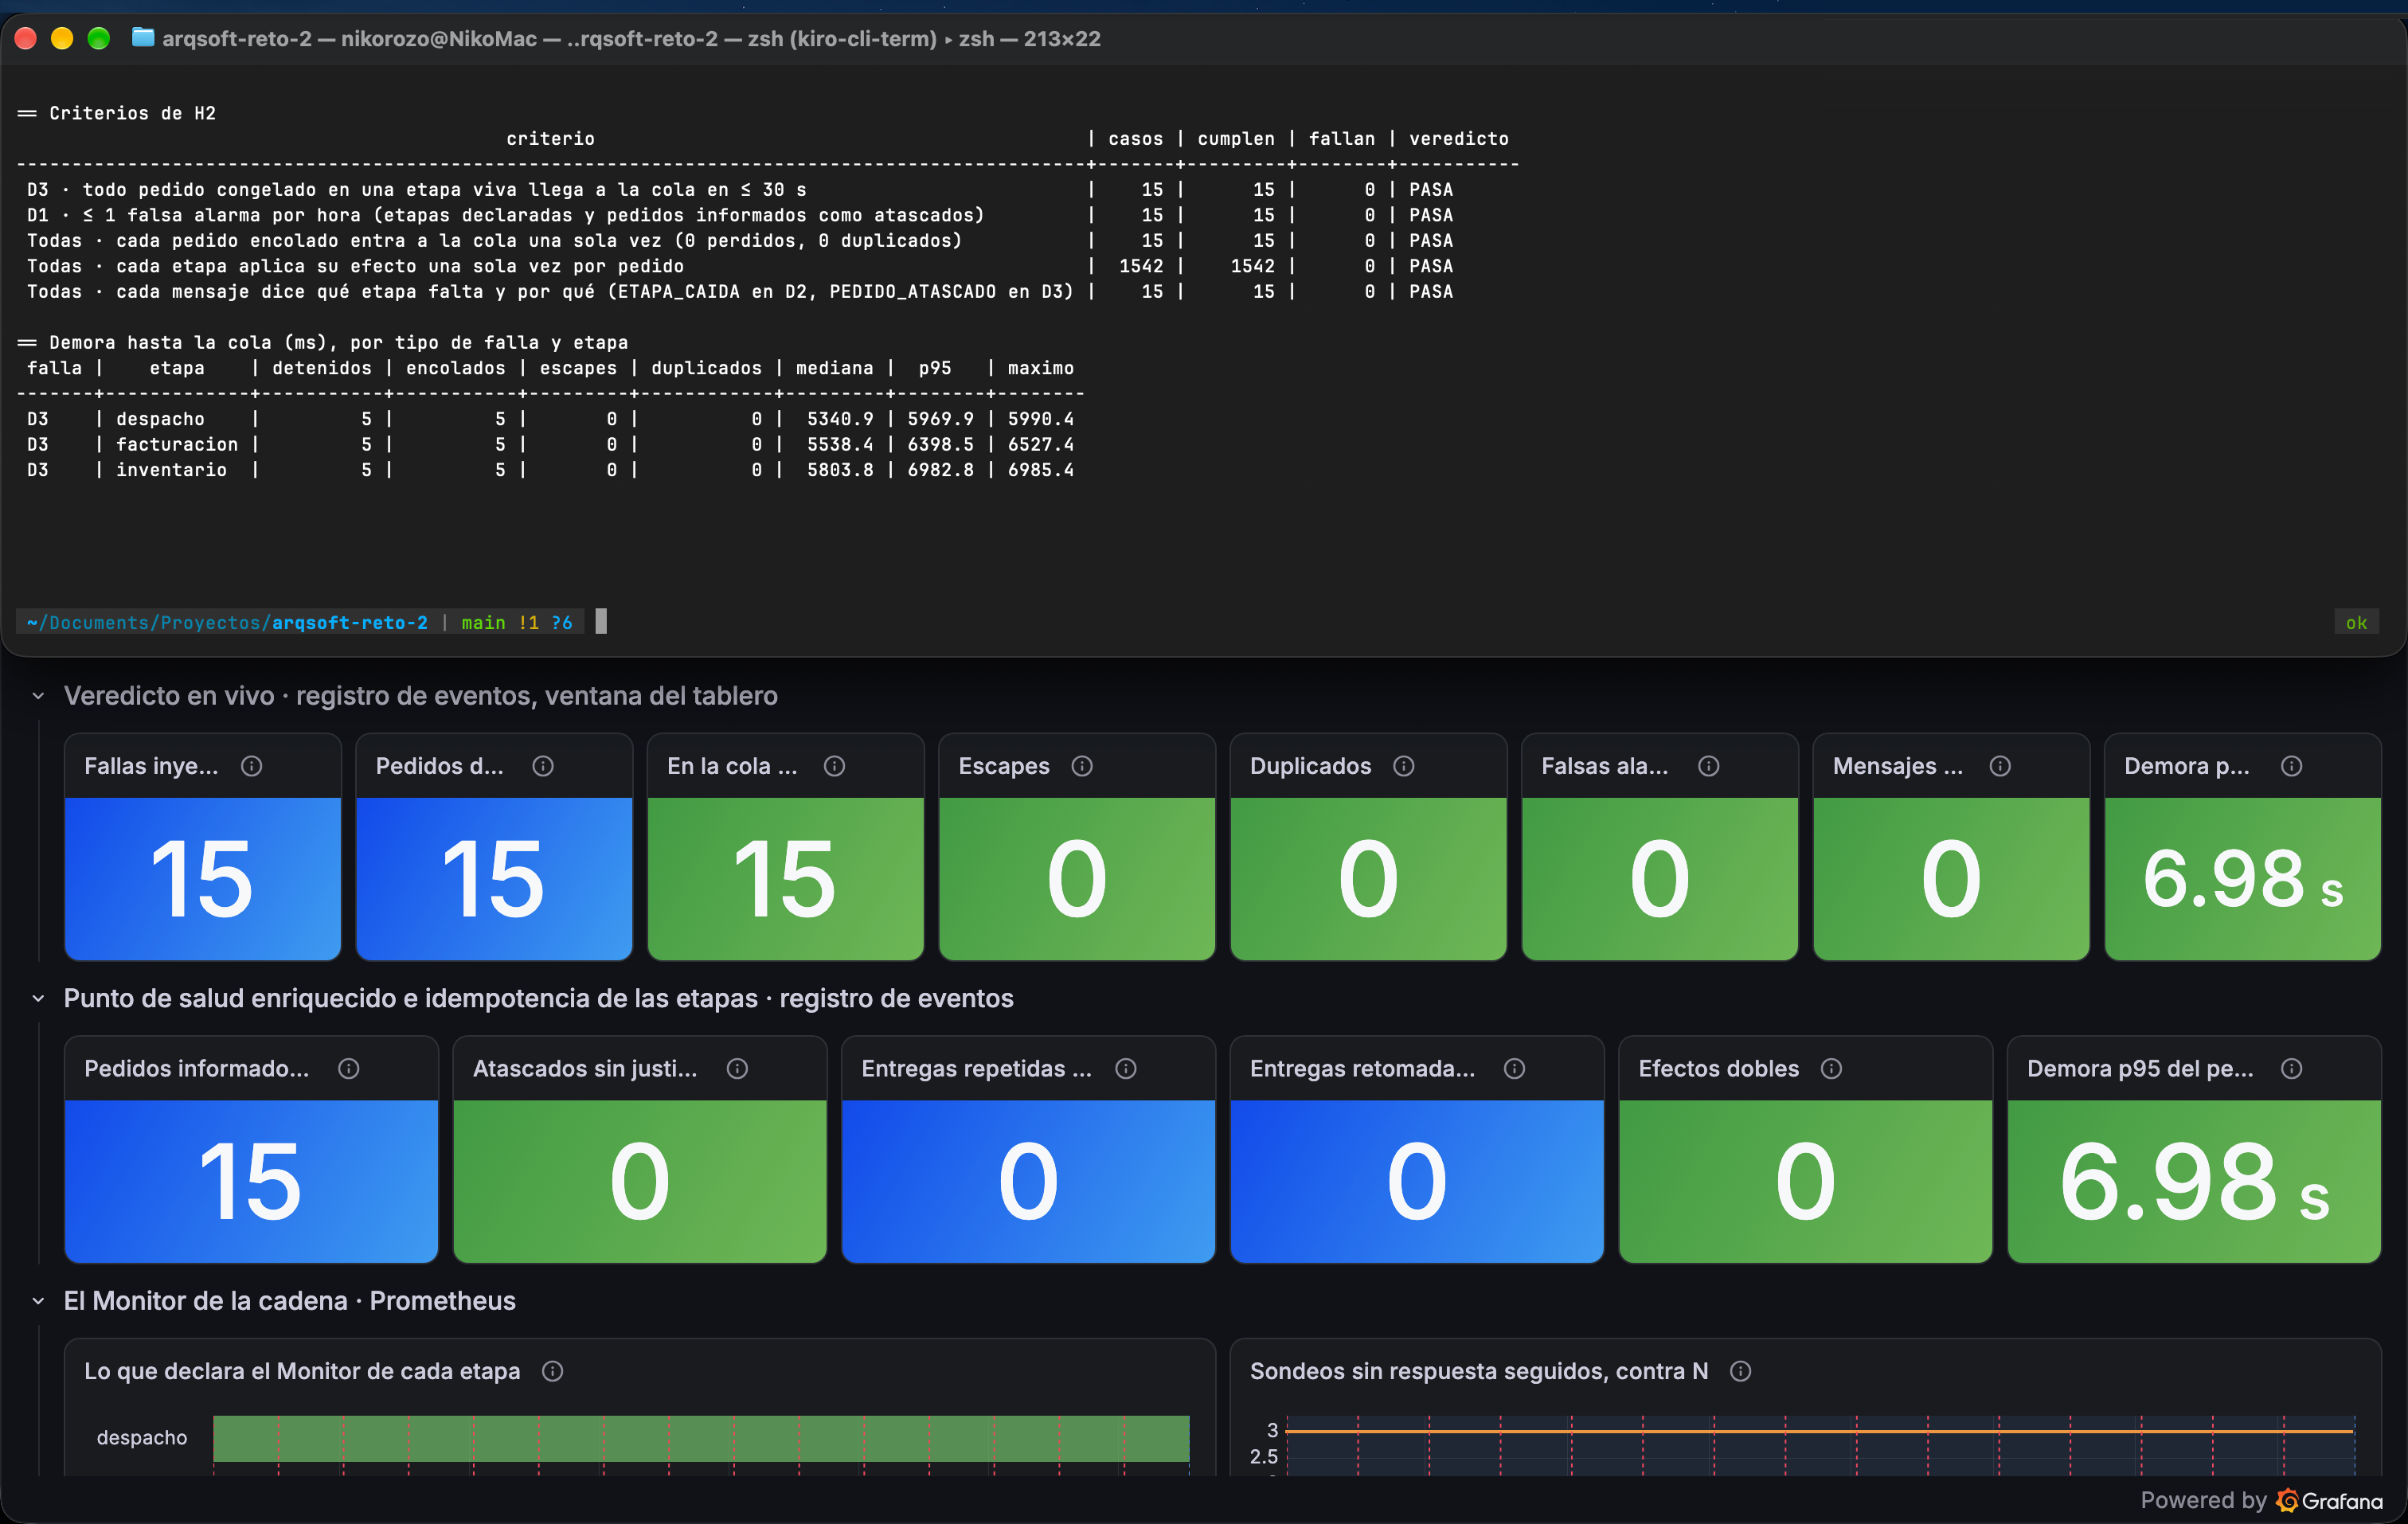
Task: Click info icon on Demora p... panel
Action: [2292, 766]
